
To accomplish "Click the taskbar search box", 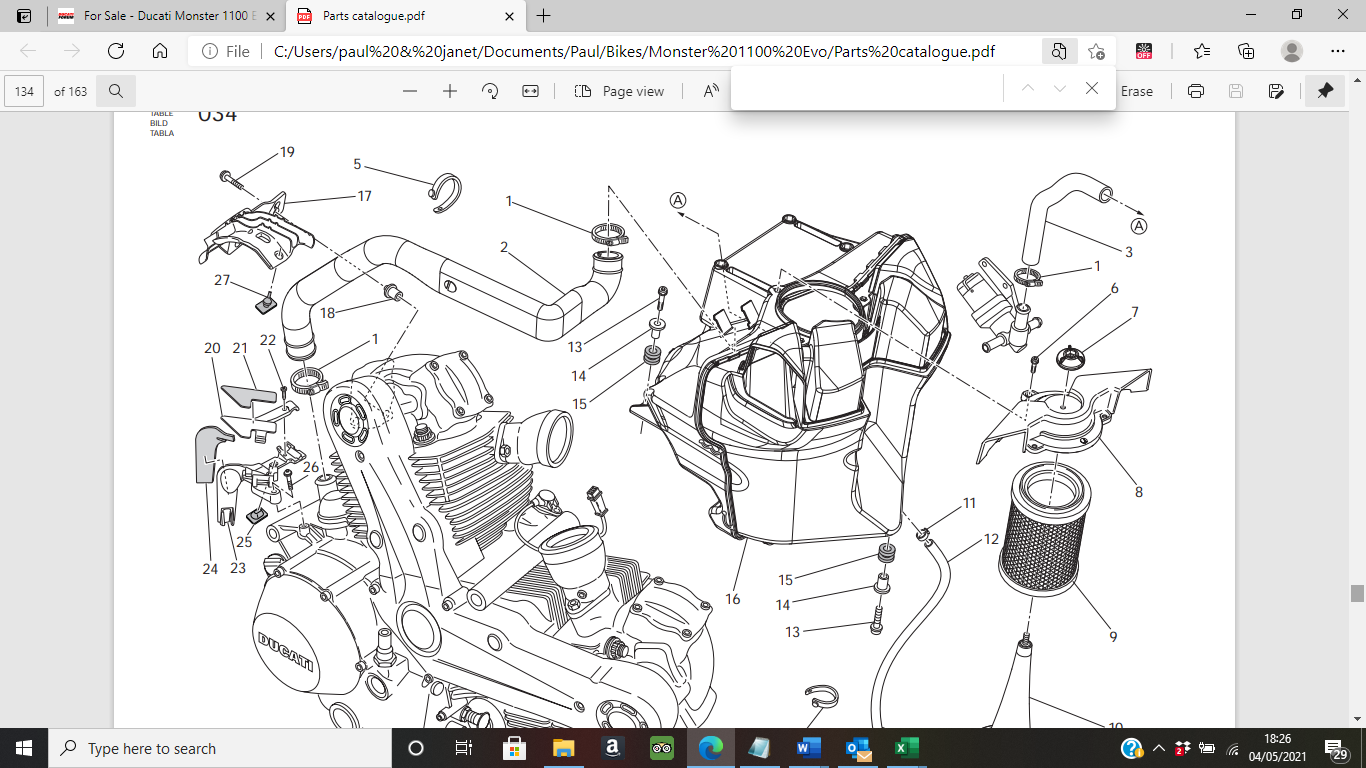I will pyautogui.click(x=220, y=748).
